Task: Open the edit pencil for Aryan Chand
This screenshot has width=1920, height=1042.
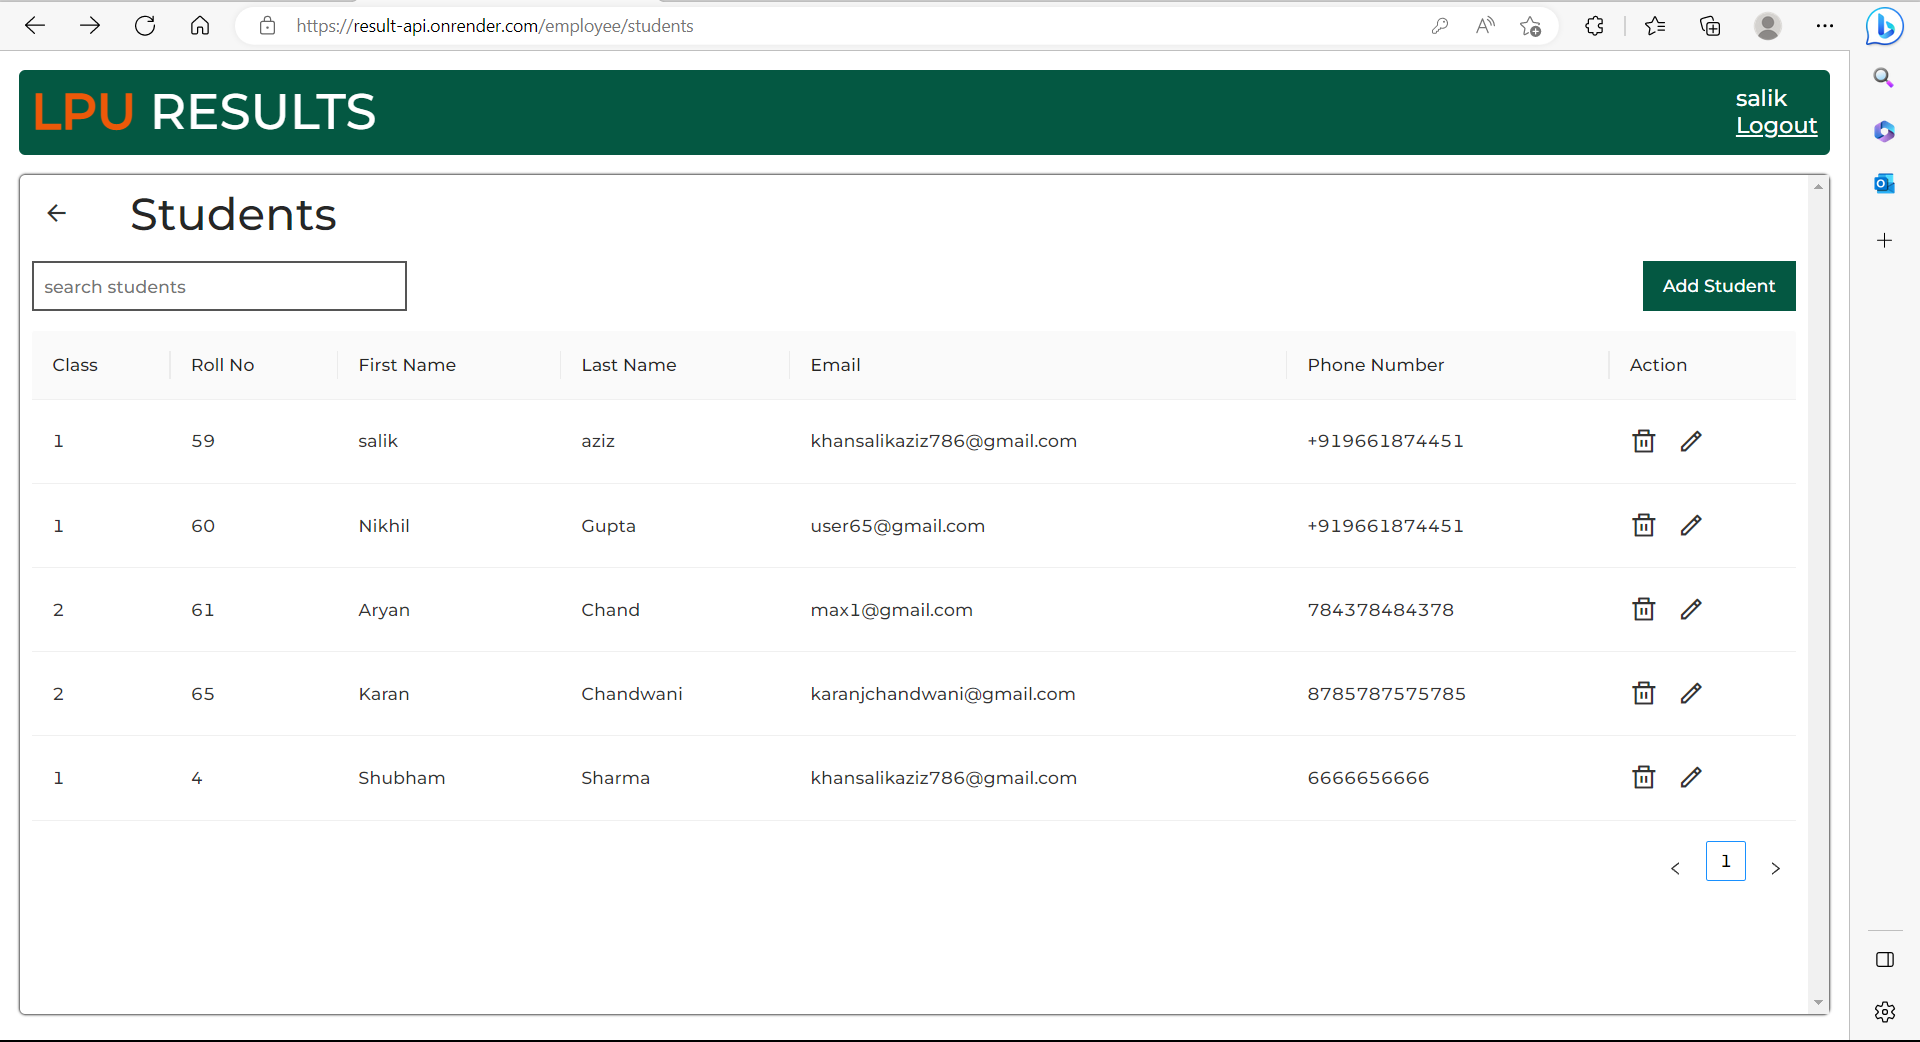Action: (x=1692, y=609)
